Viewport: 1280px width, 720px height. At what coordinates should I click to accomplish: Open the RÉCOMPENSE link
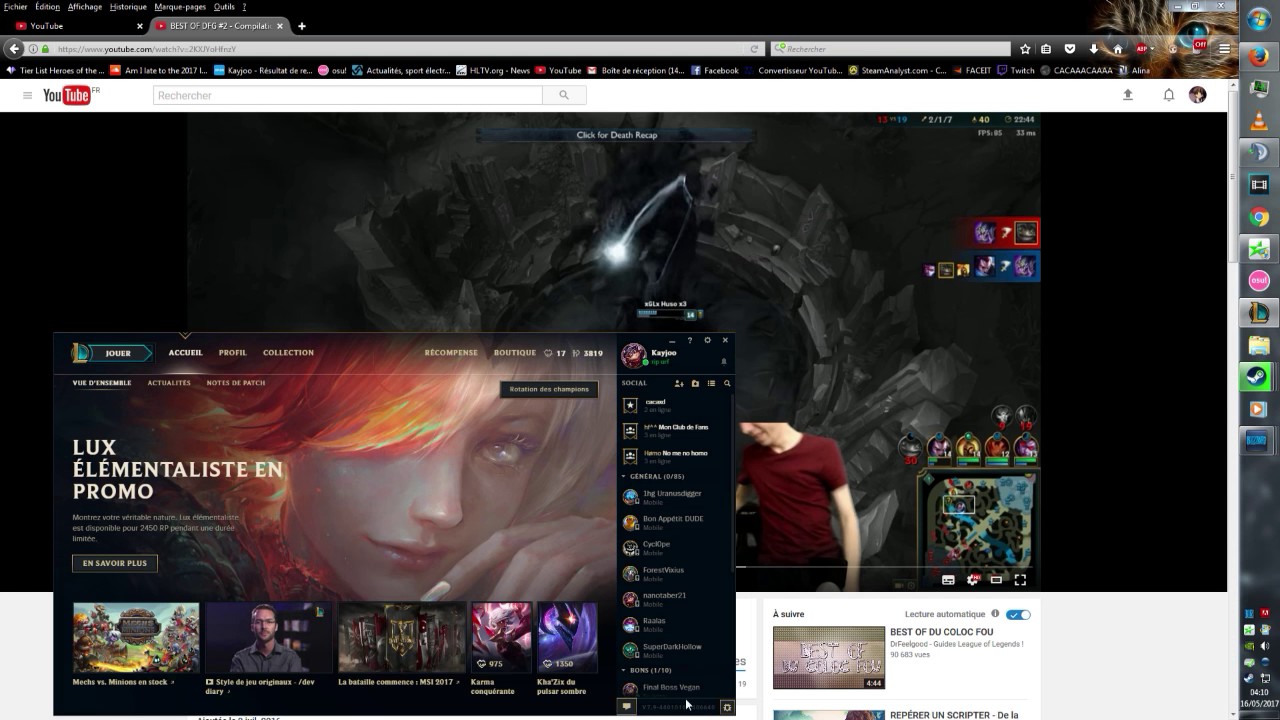pos(451,352)
